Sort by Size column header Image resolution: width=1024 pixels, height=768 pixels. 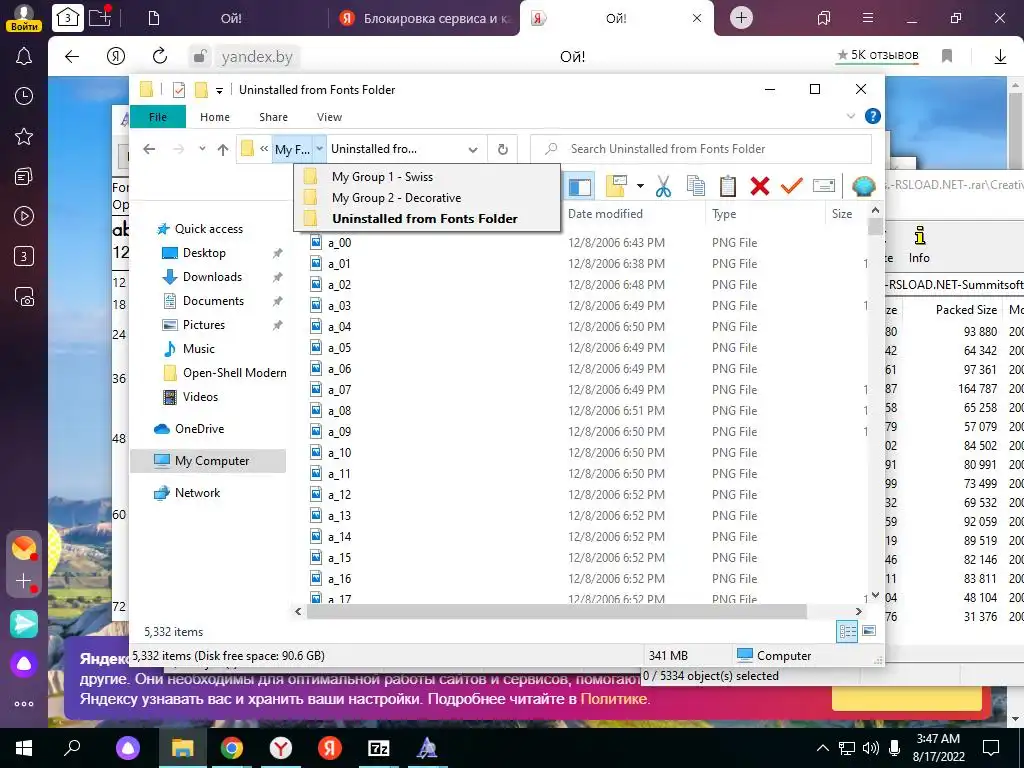[842, 214]
